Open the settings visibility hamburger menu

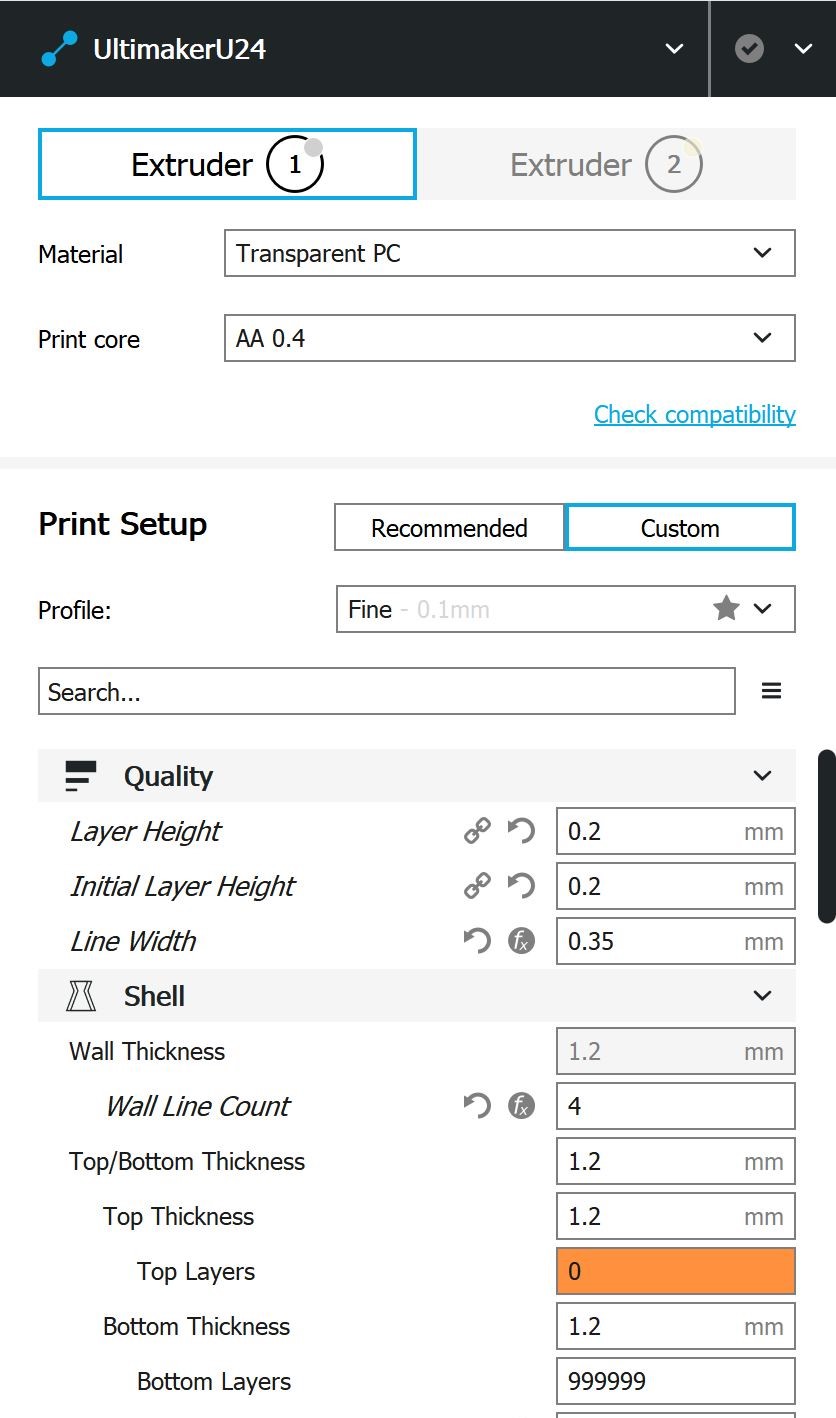[x=771, y=691]
